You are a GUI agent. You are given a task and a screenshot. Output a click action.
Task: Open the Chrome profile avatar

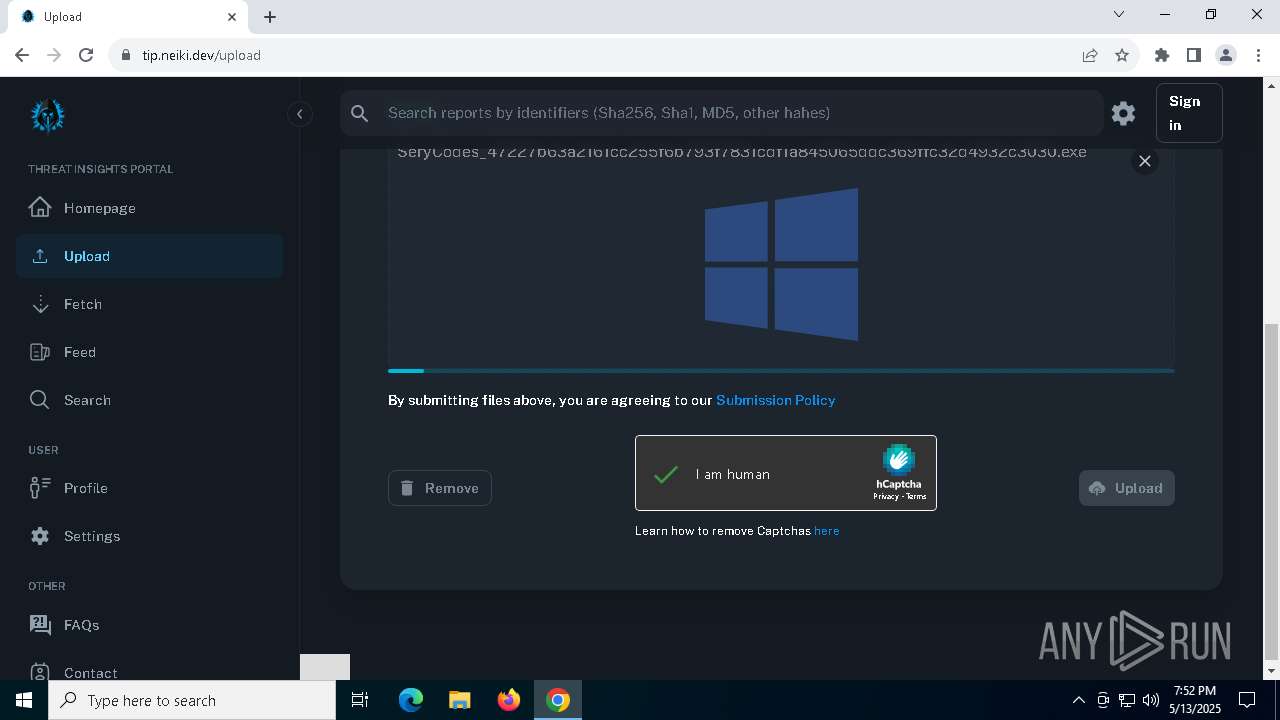1226,55
